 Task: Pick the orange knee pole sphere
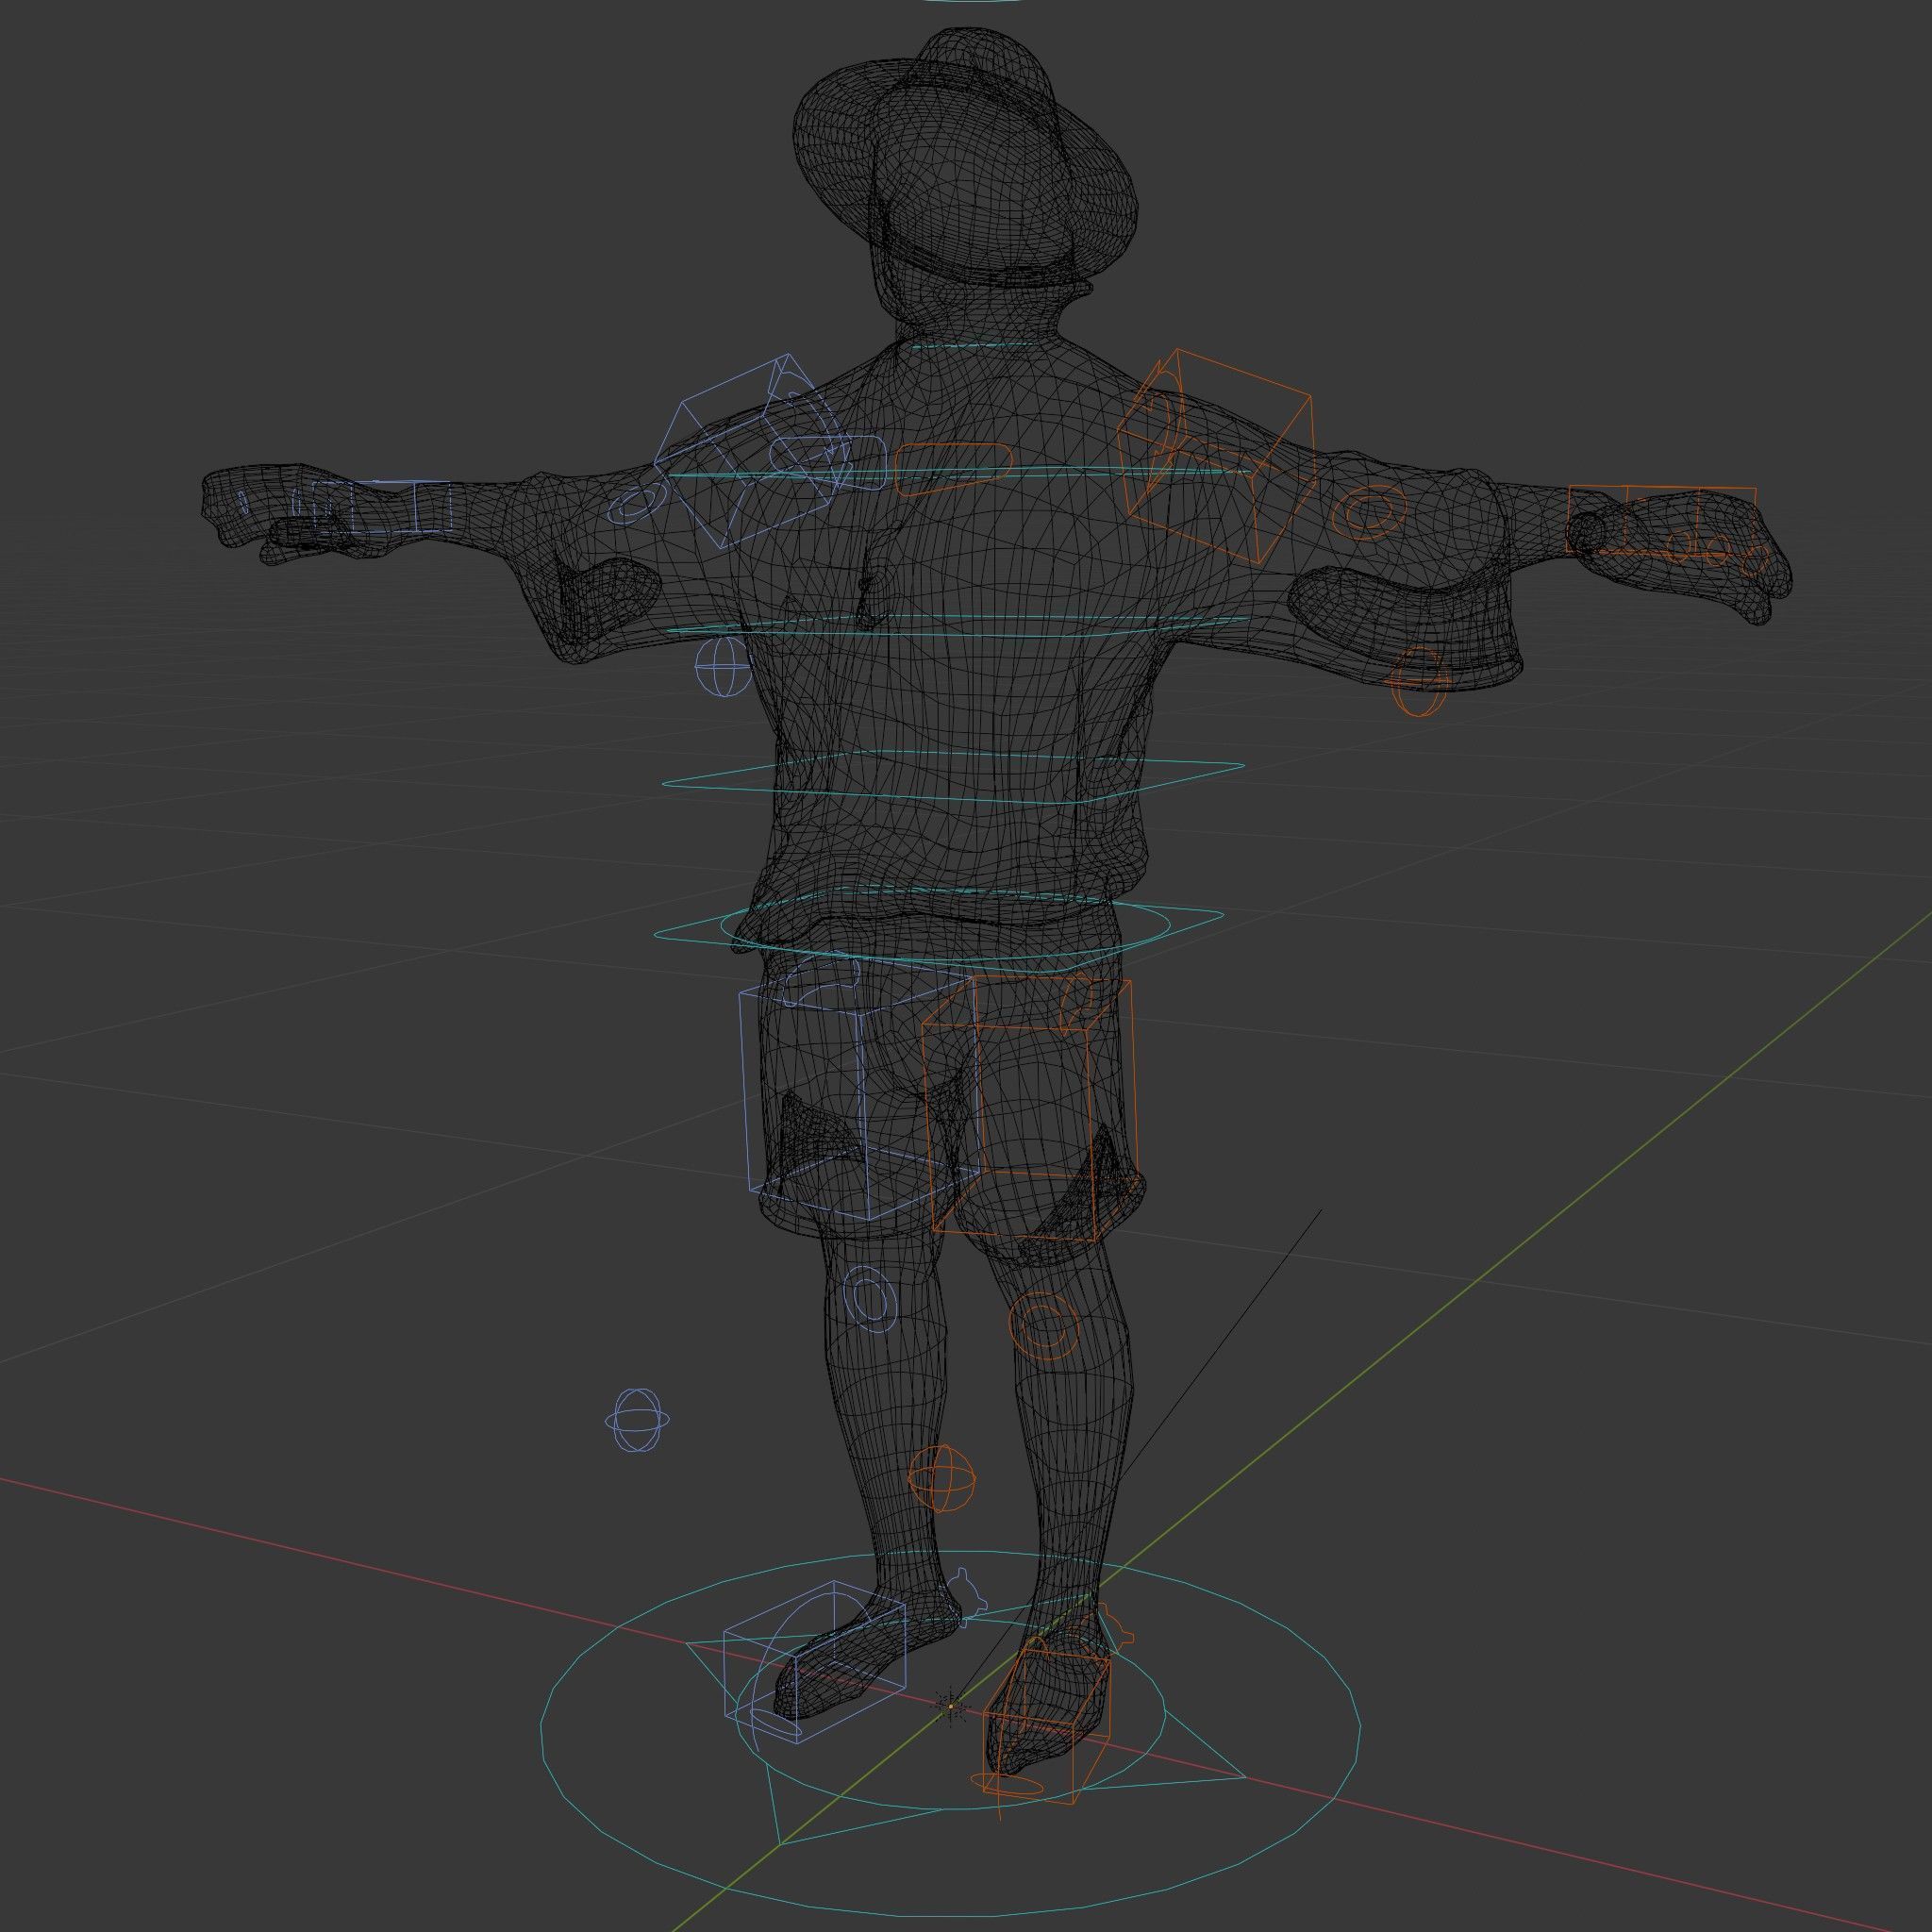point(941,1480)
